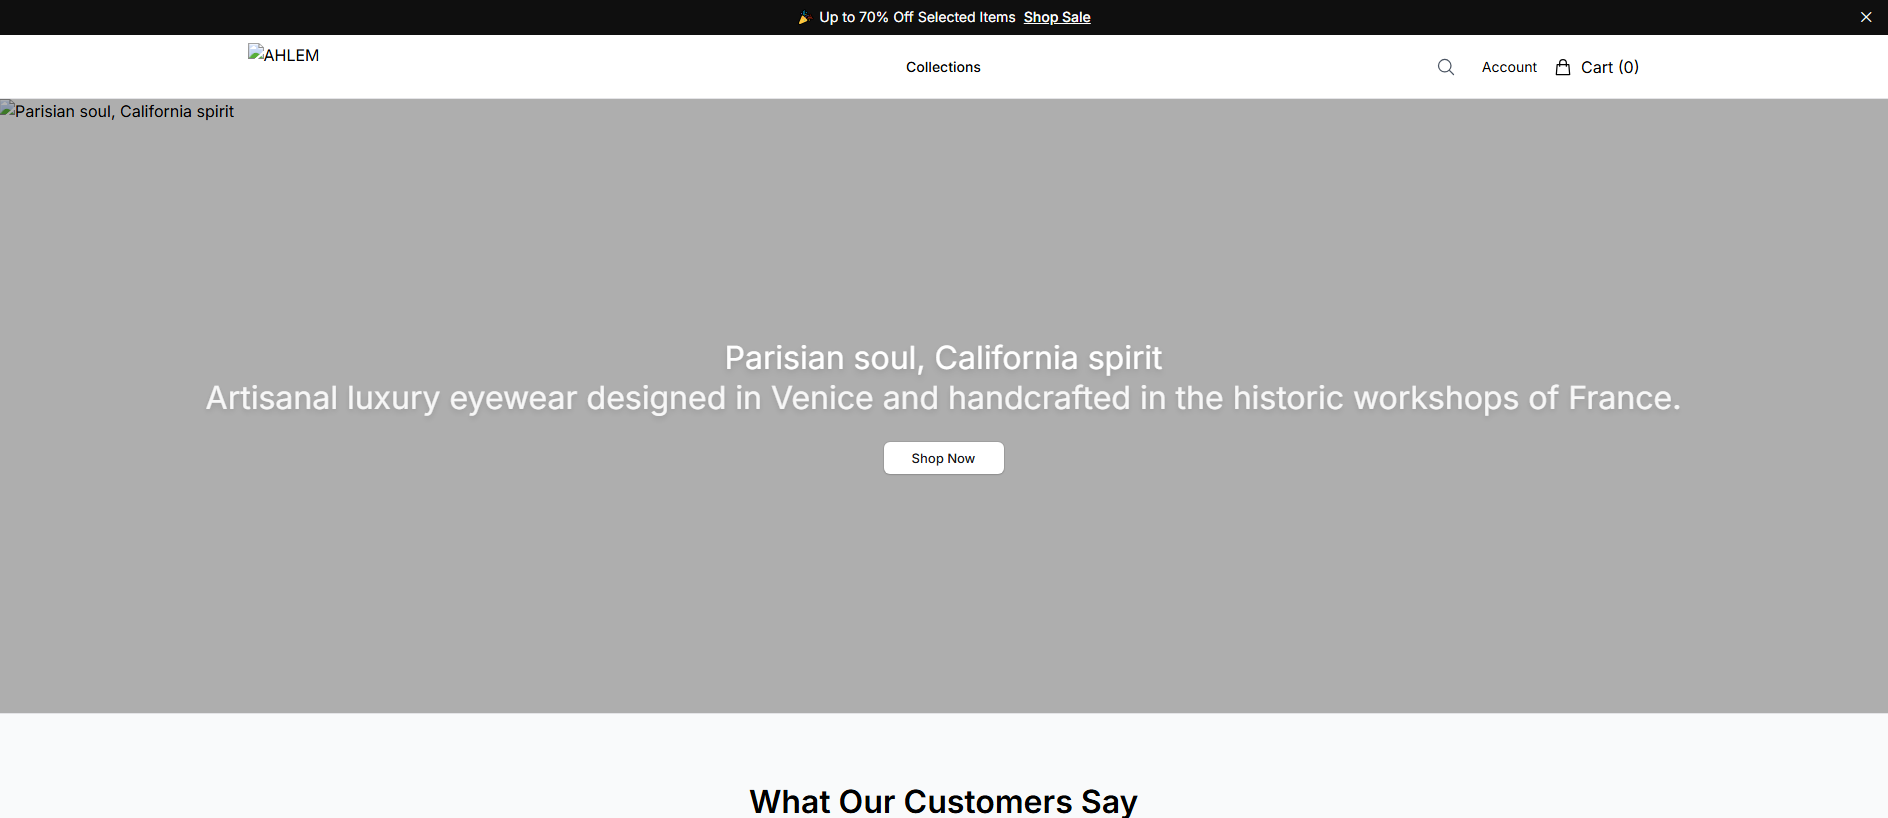Viewport: 1888px width, 818px height.
Task: Open the Collections menu
Action: (x=943, y=67)
